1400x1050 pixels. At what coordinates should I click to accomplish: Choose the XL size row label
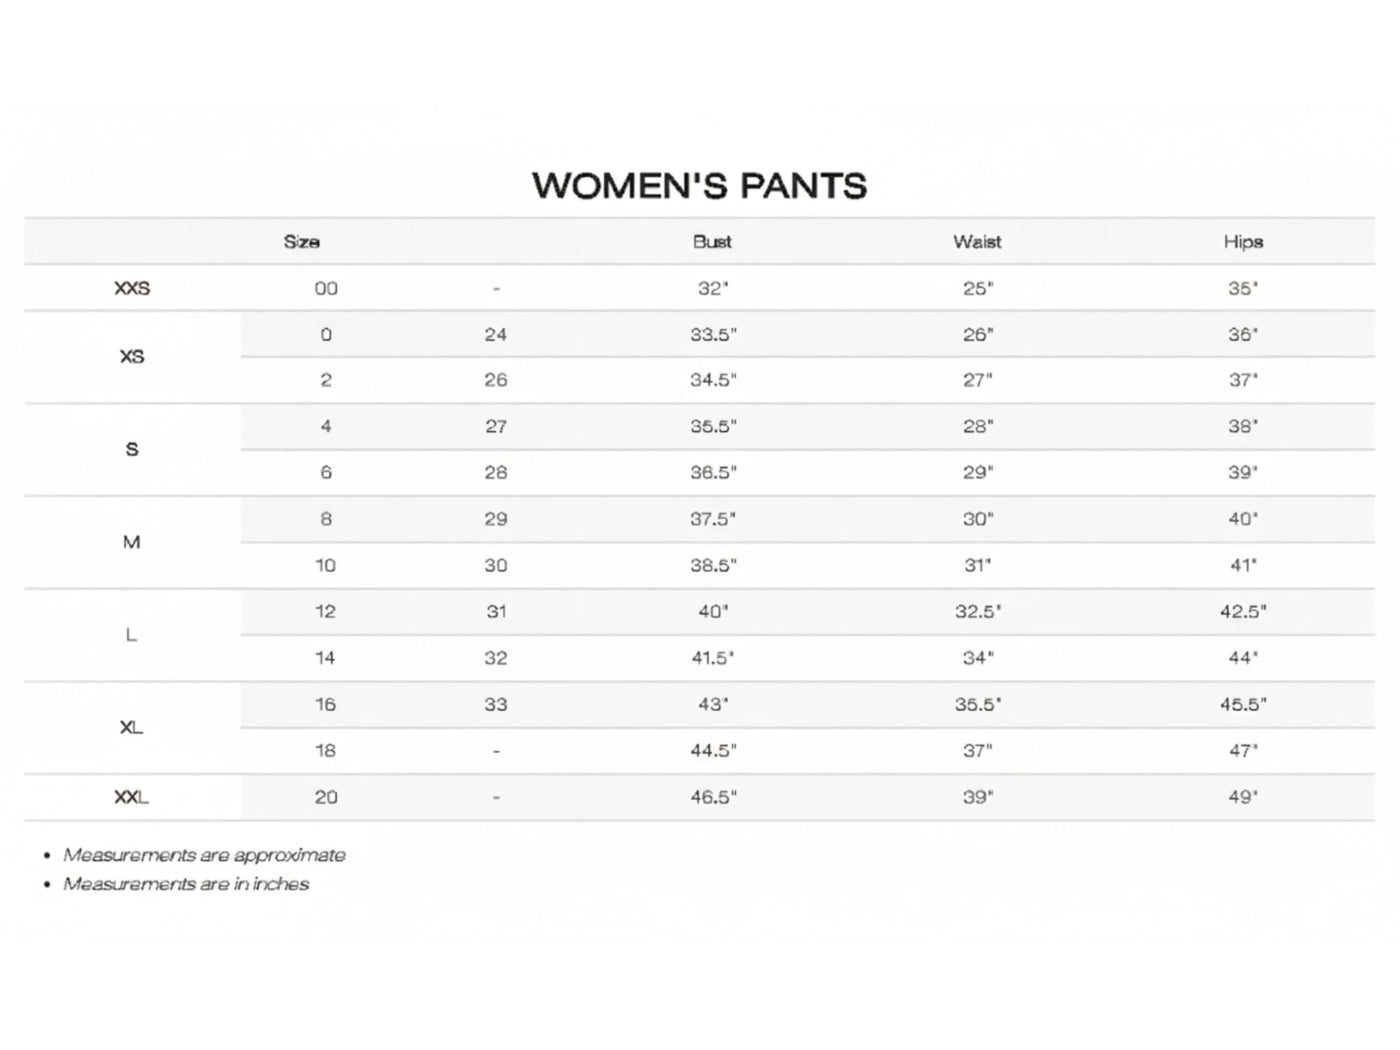click(132, 728)
